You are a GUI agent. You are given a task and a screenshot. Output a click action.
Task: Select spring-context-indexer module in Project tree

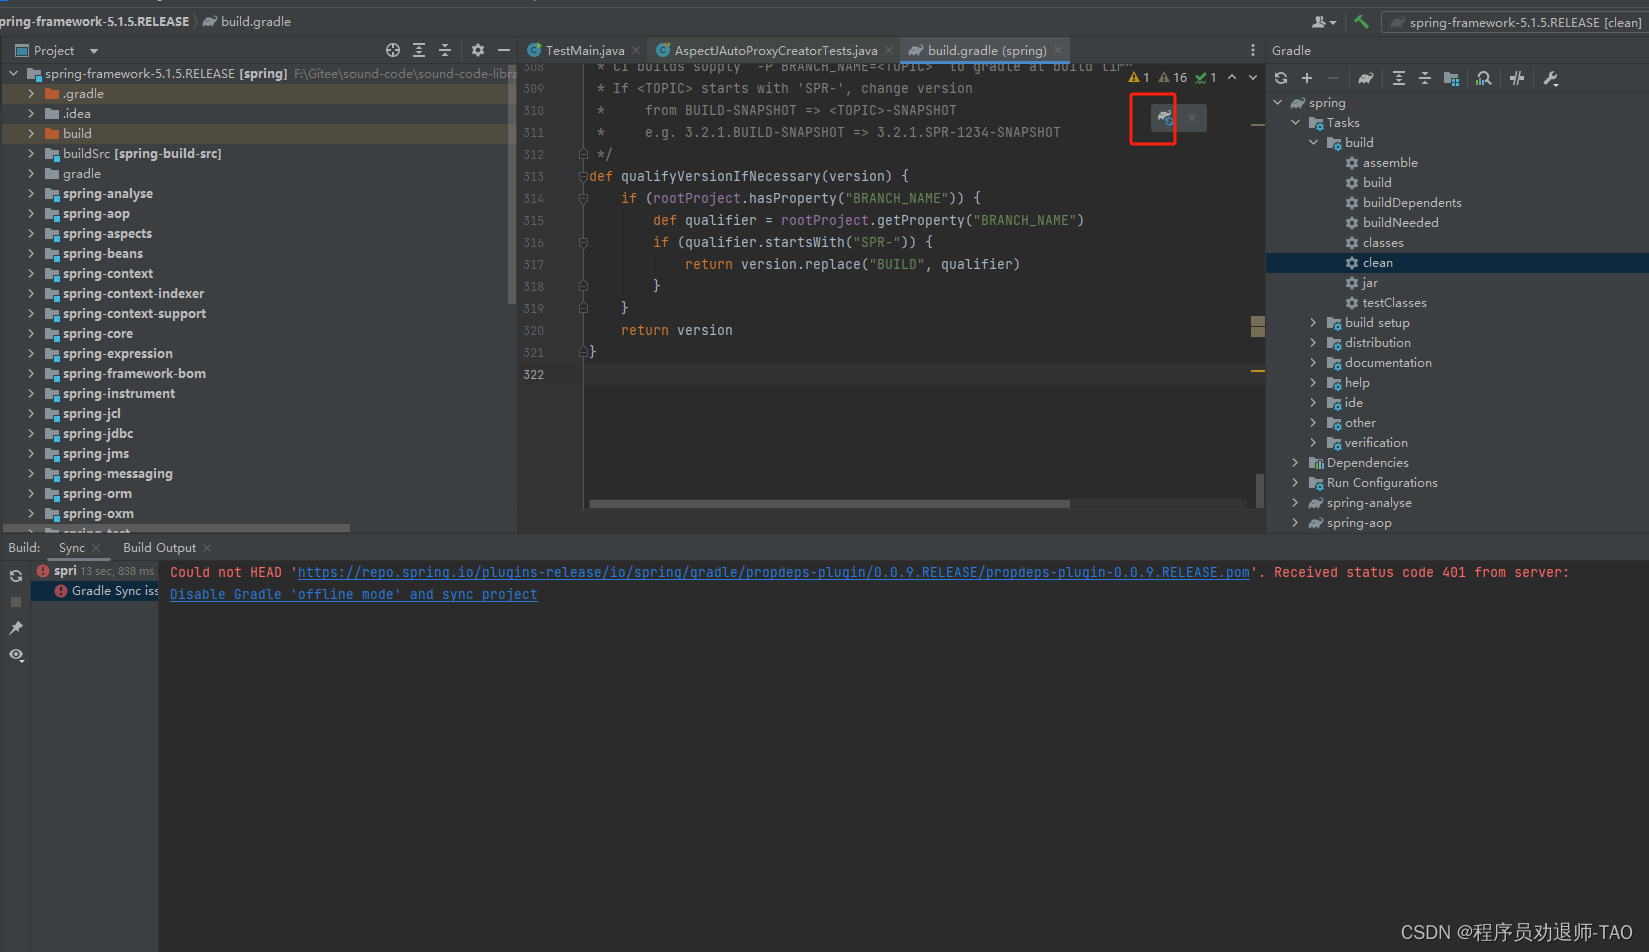(133, 293)
